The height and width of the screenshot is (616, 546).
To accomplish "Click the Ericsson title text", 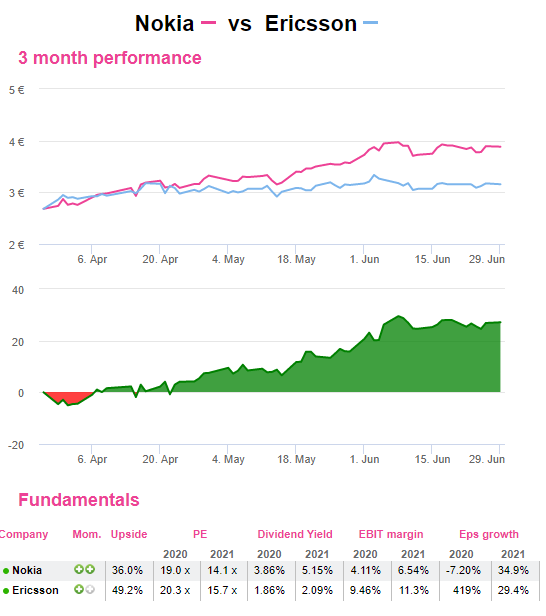I will 311,23.
